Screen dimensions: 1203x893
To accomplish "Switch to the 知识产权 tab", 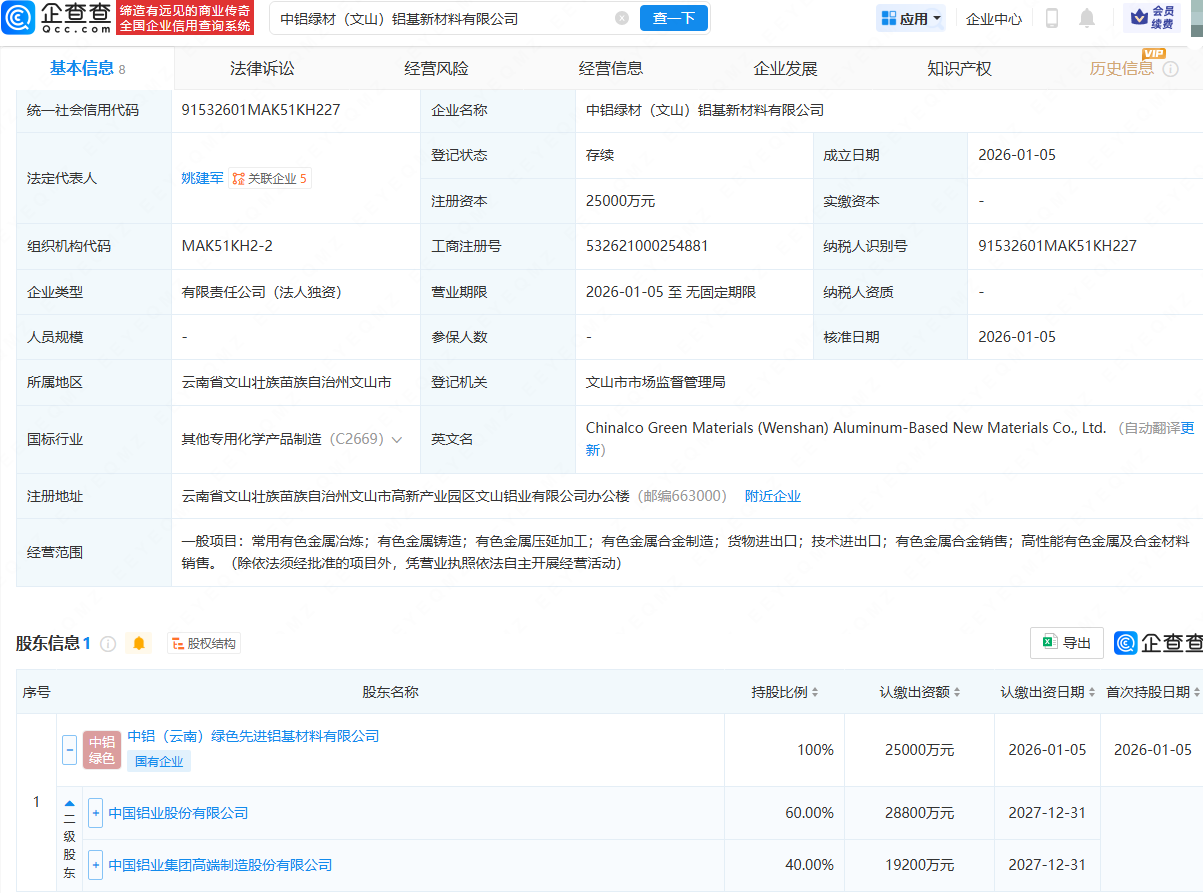I will tap(957, 67).
